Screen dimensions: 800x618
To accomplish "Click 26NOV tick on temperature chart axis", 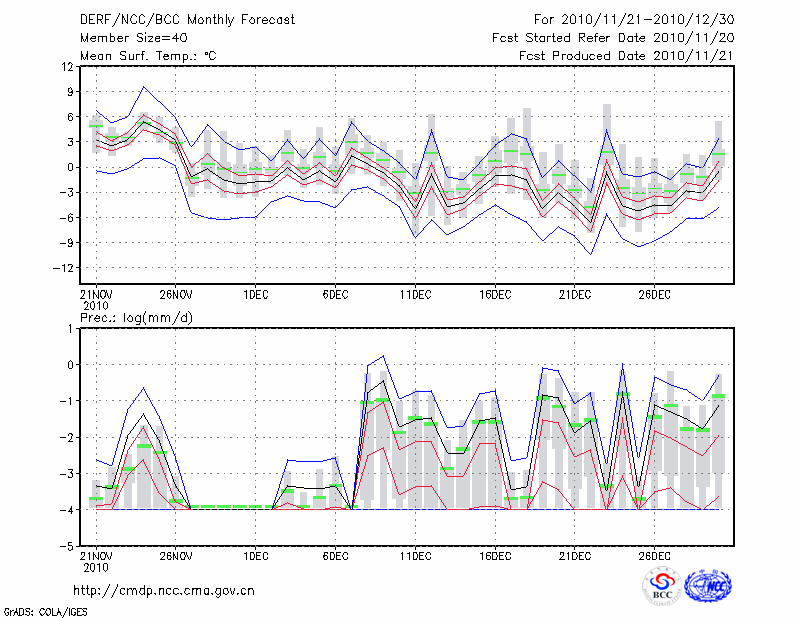I will click(175, 294).
